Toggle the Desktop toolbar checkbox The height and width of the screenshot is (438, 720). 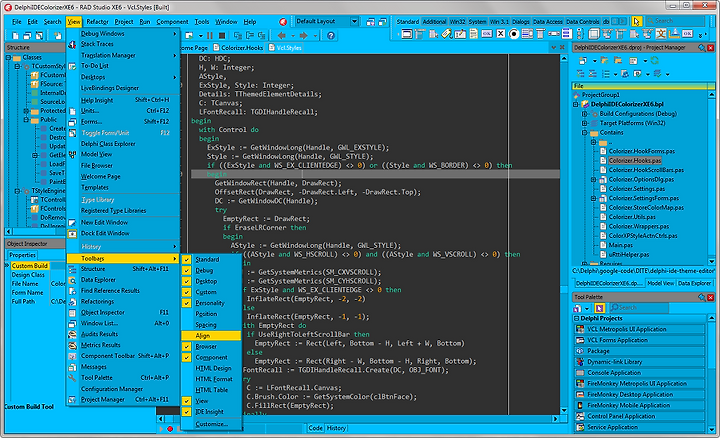pyautogui.click(x=186, y=281)
